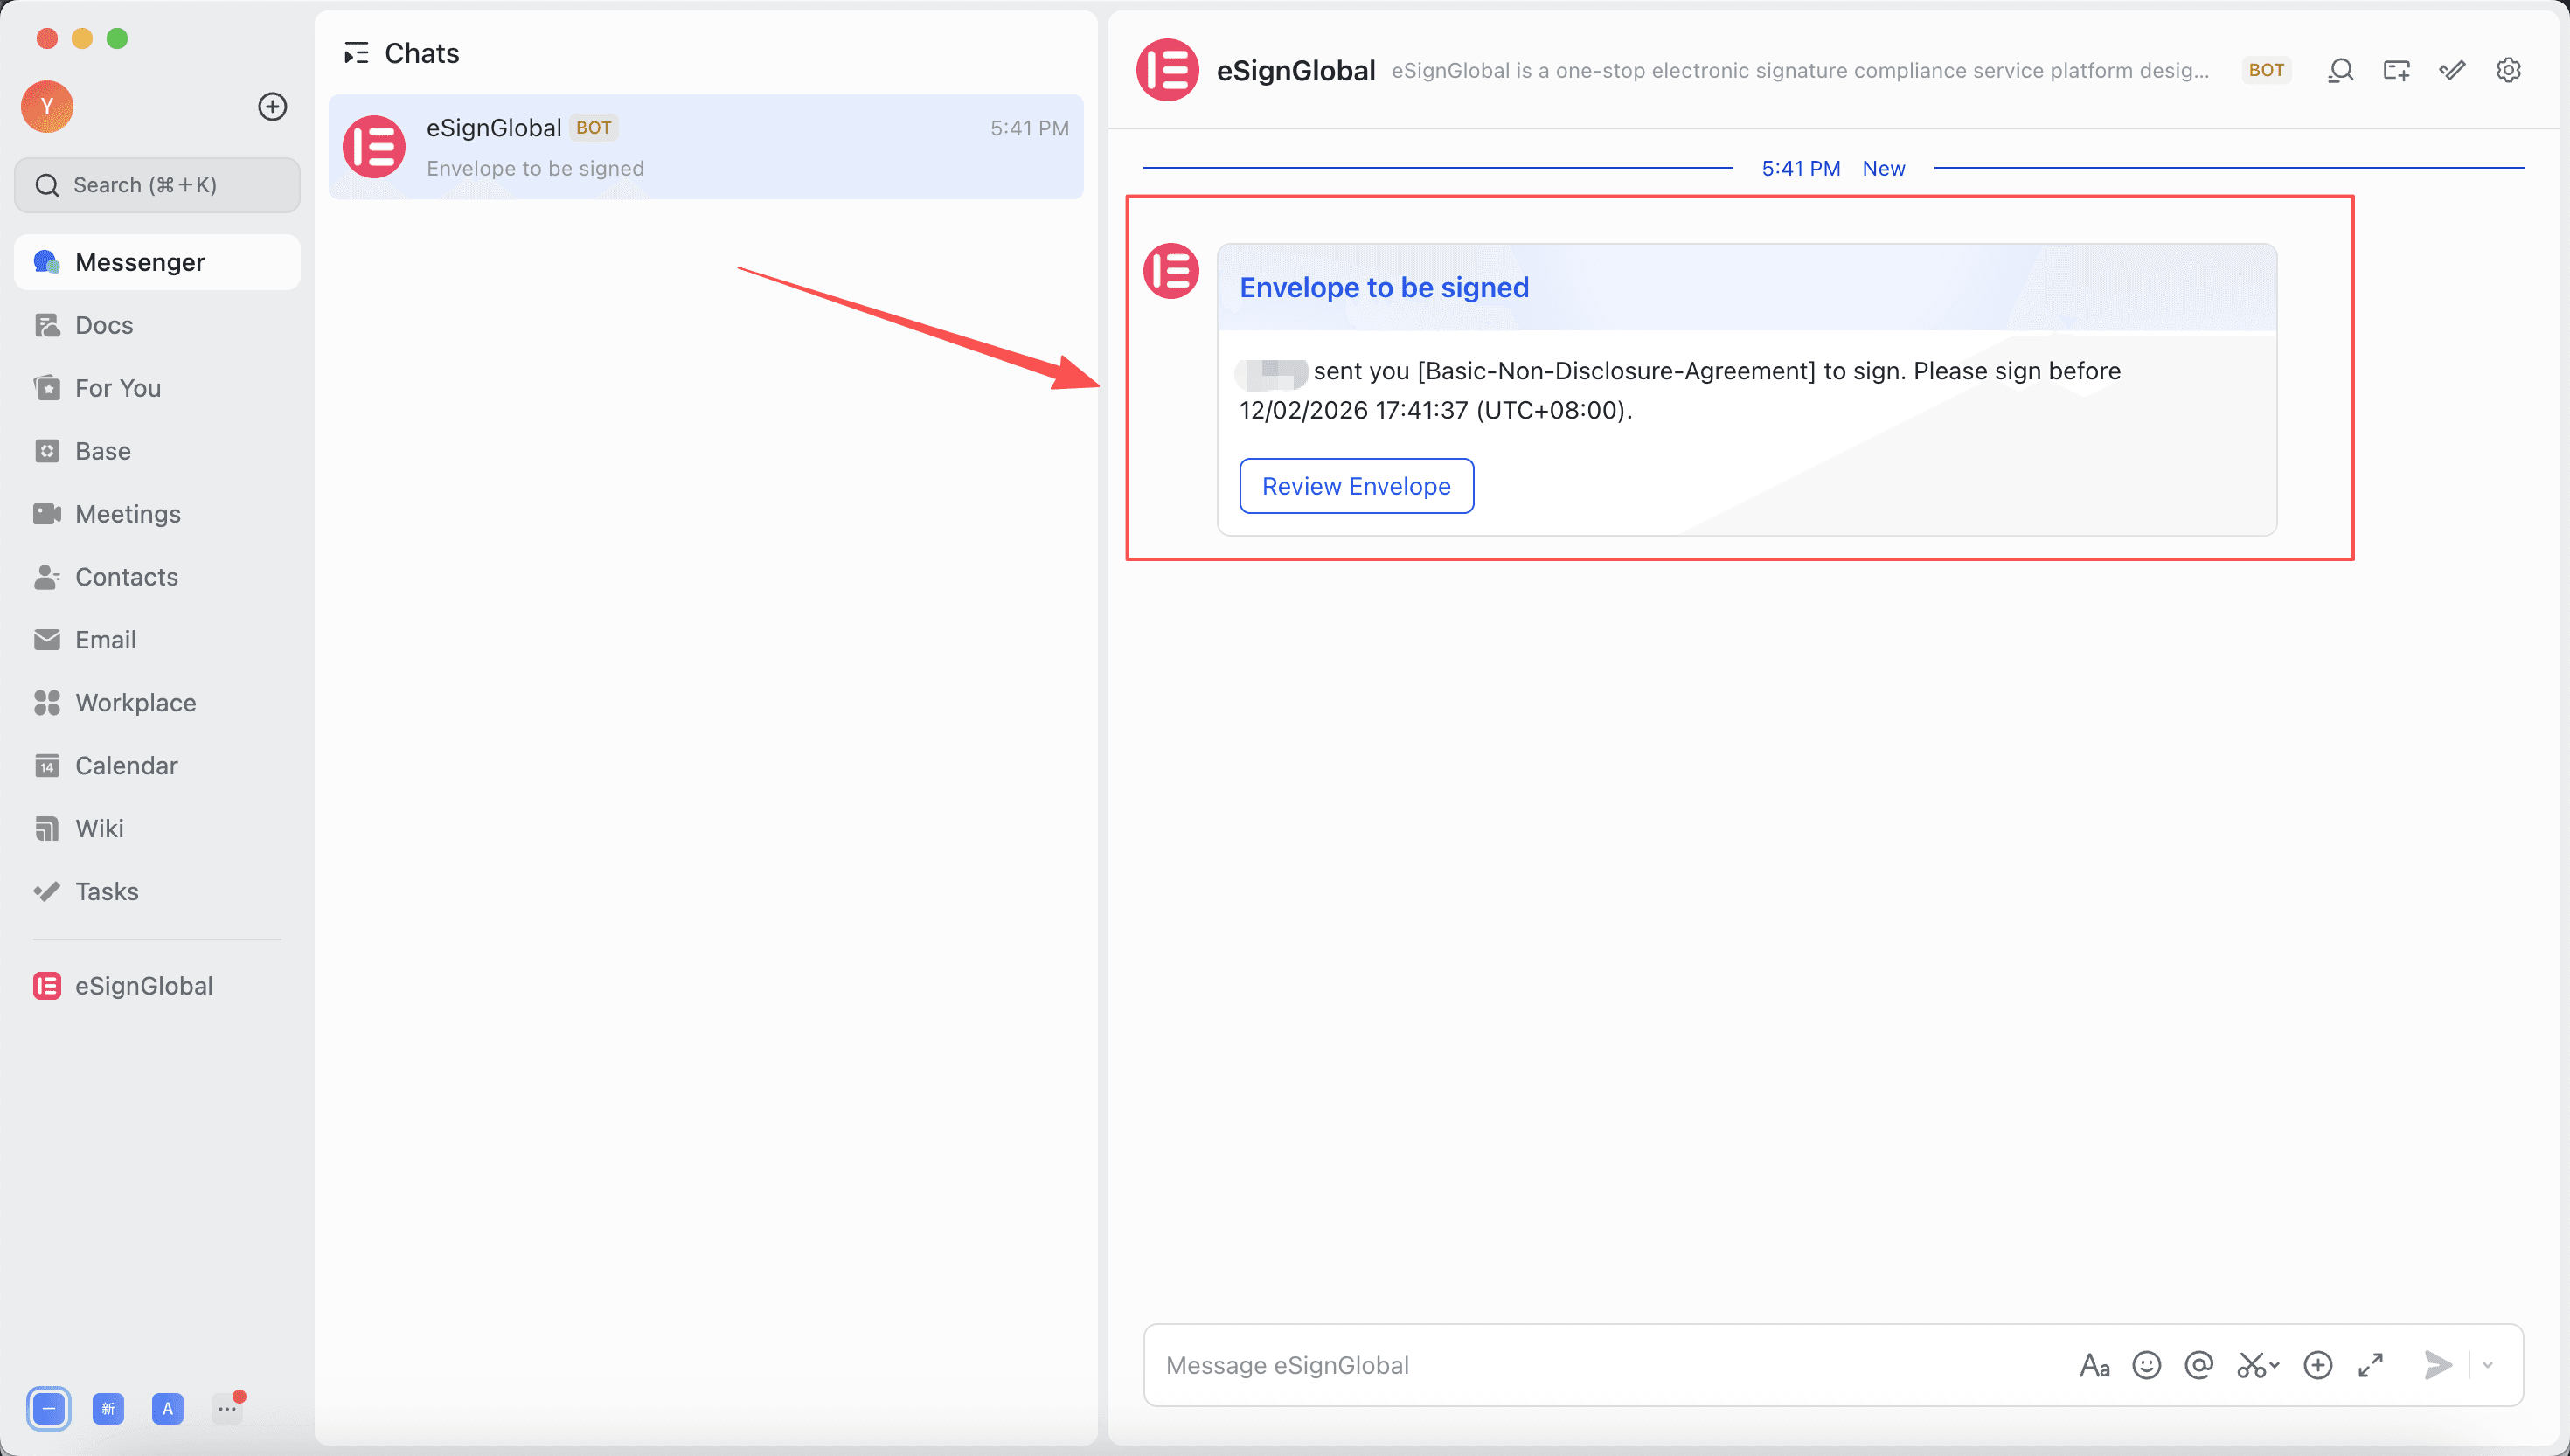Screen dimensions: 2570x1456
Task: Click the Search field in sidebar
Action: point(157,185)
